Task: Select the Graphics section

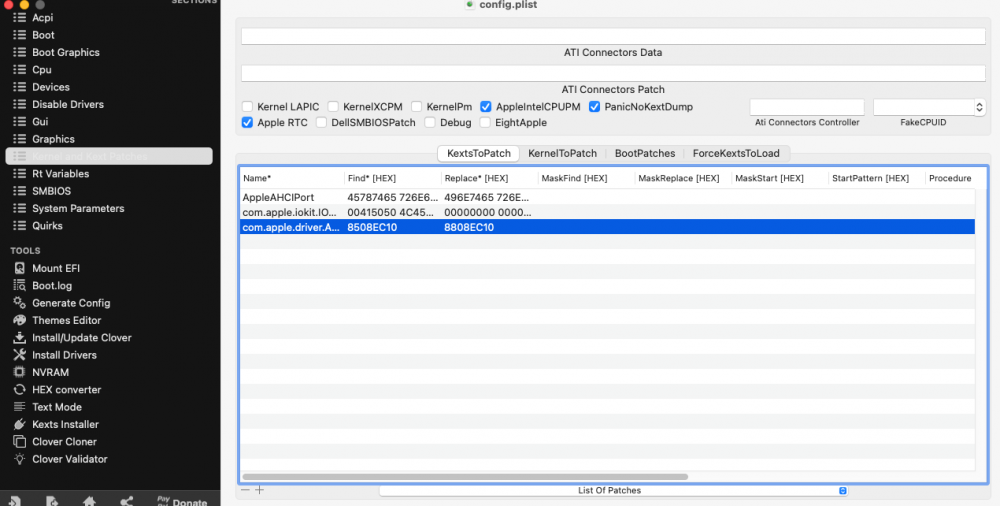Action: [54, 138]
